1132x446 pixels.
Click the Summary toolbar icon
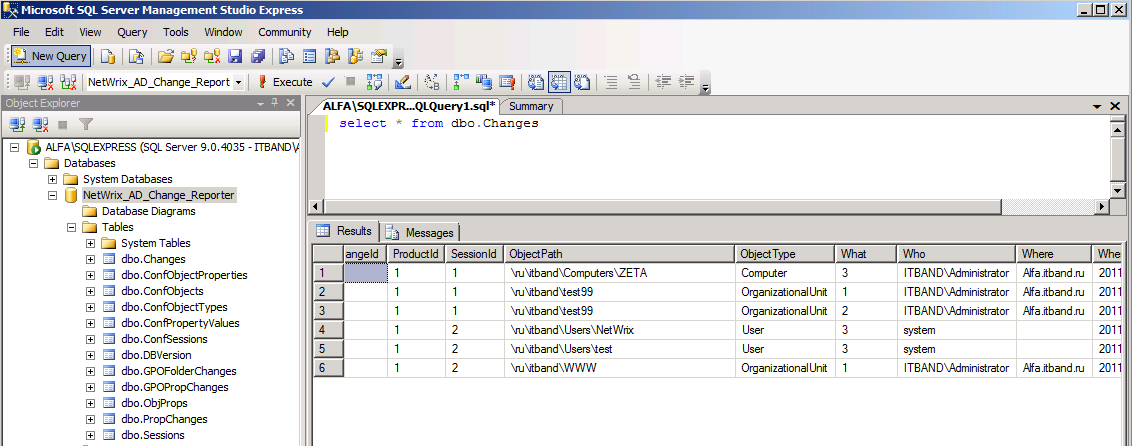coord(310,56)
